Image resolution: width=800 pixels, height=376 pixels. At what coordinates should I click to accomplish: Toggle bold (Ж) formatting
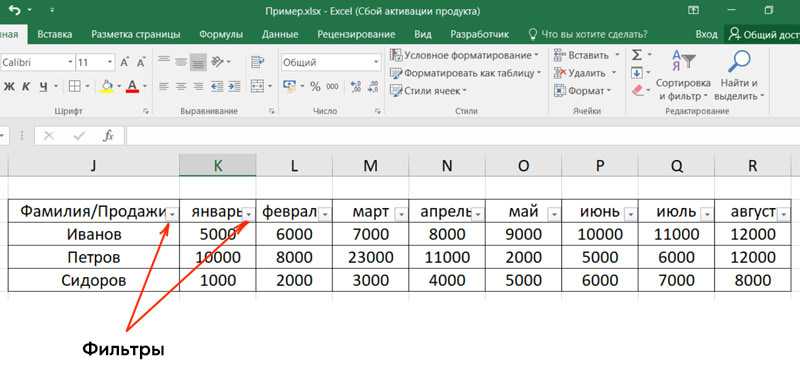pyautogui.click(x=9, y=87)
